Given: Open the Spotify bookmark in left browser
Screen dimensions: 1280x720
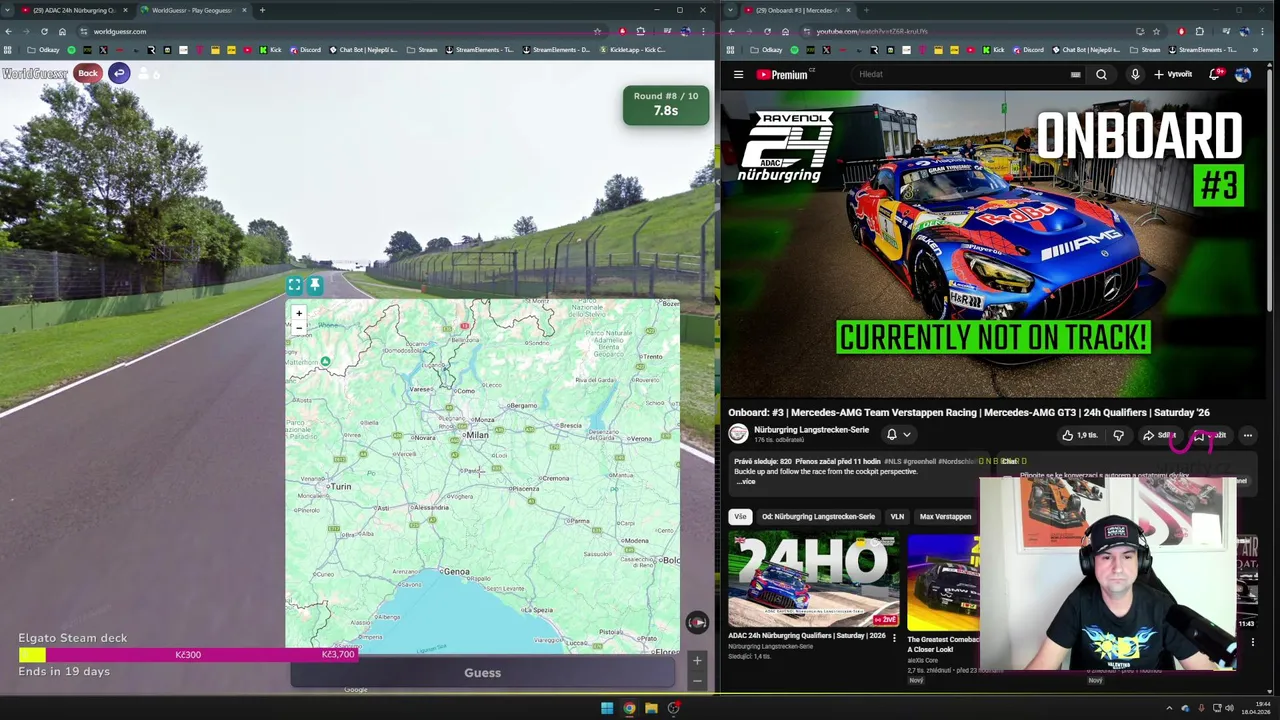Looking at the screenshot, I should pos(71,50).
